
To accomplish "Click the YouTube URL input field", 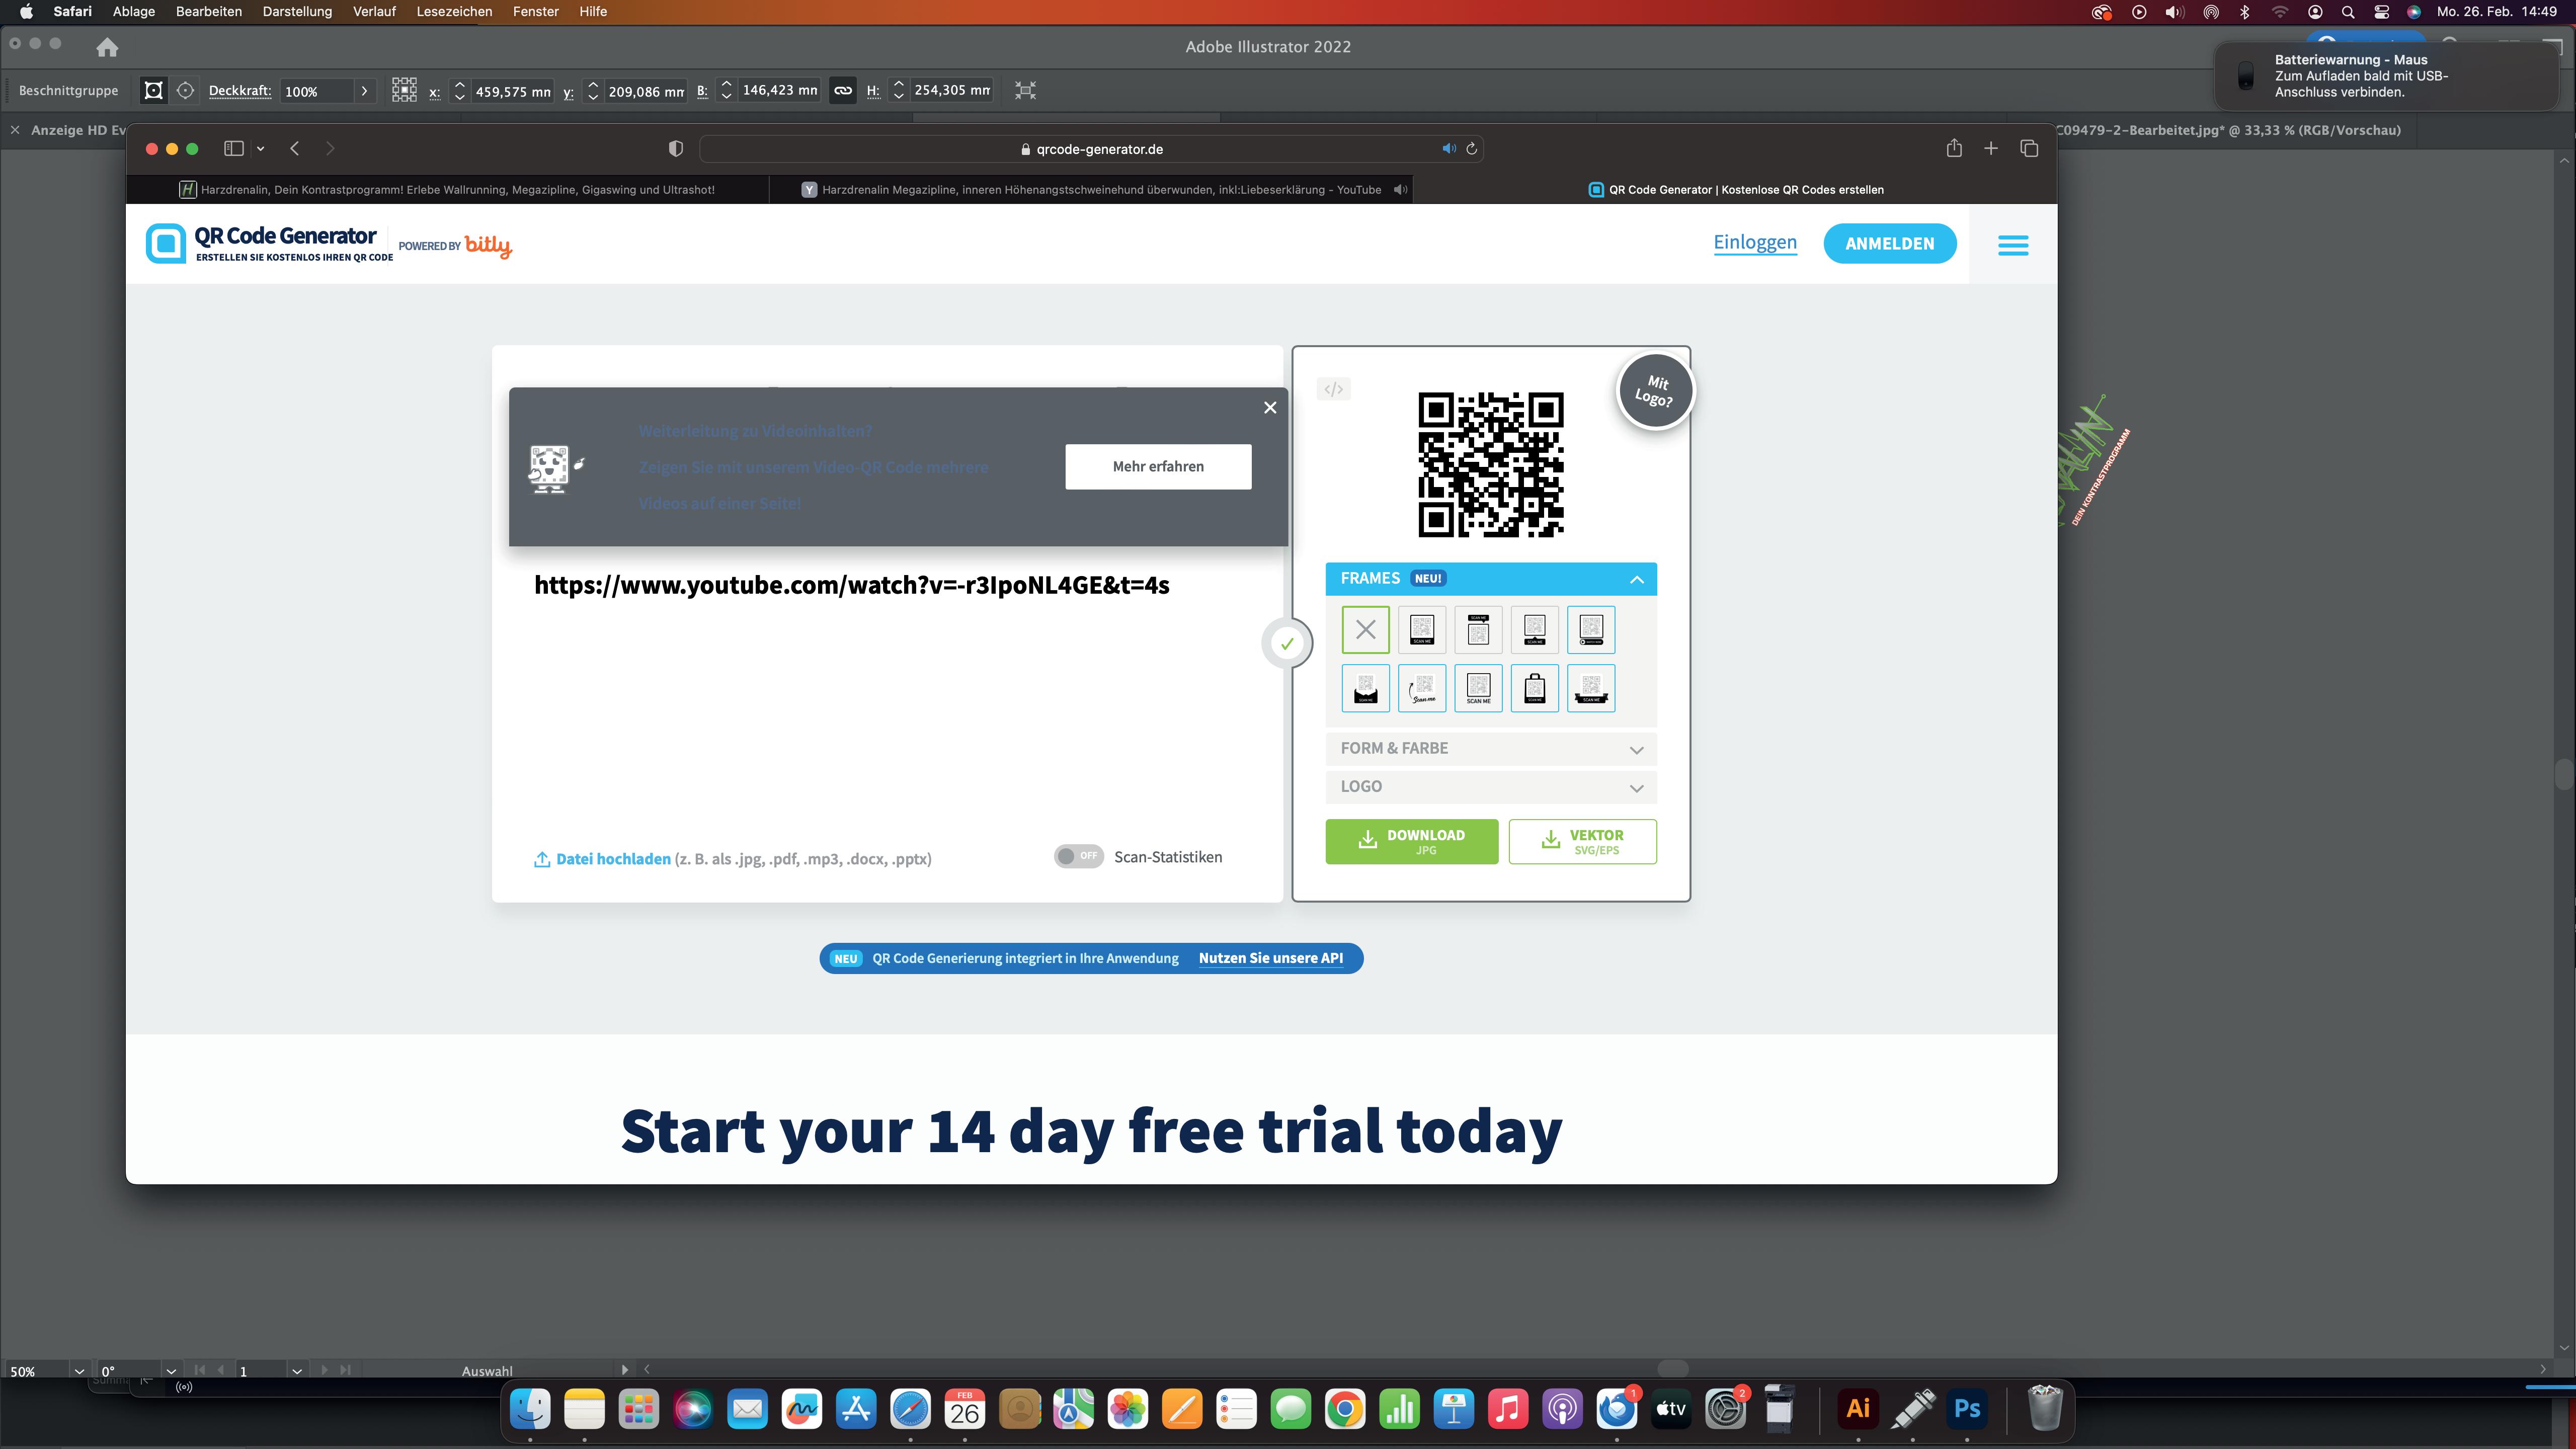I will click(851, 586).
